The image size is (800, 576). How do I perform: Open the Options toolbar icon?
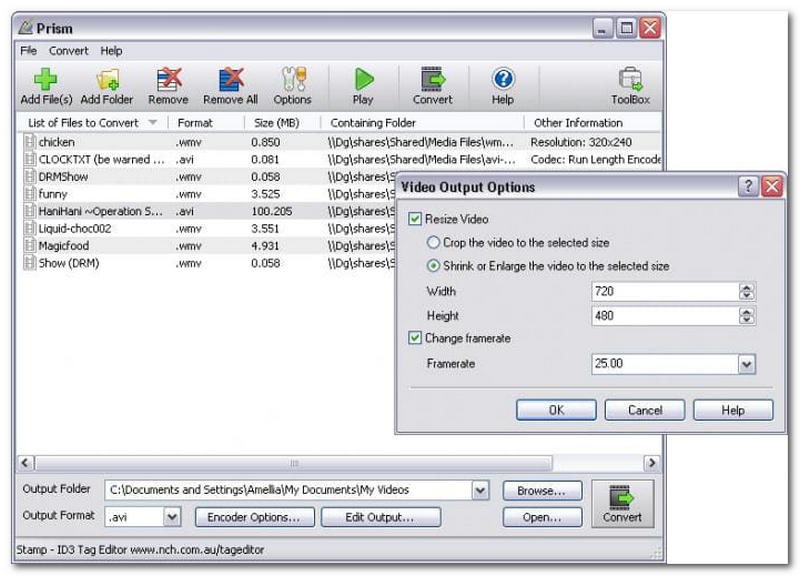[x=292, y=80]
